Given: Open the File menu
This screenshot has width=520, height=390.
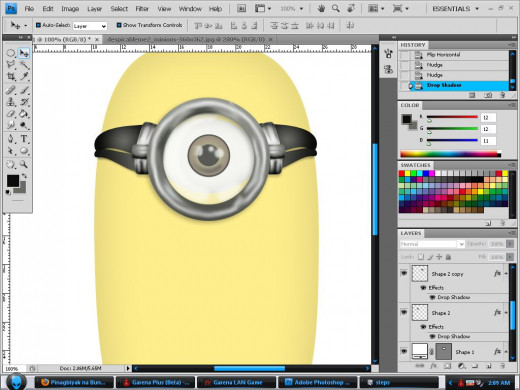Looking at the screenshot, I should point(29,9).
